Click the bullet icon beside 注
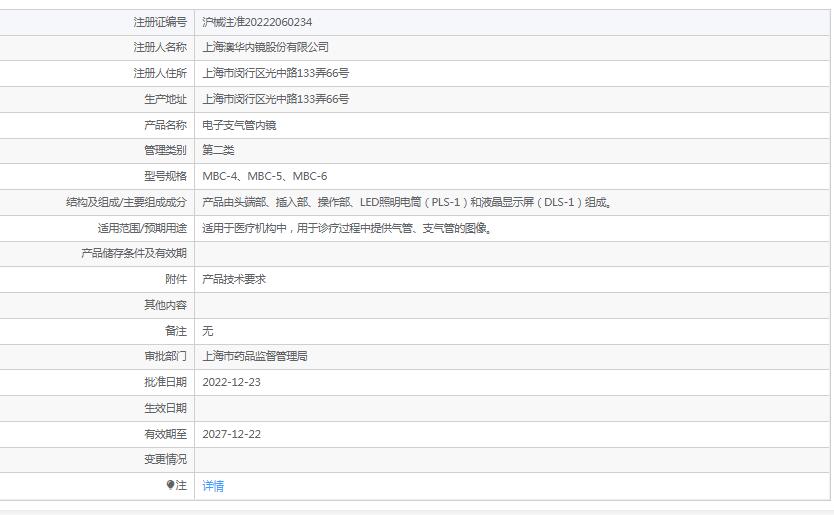Viewport: 834px width, 515px height. 170,485
